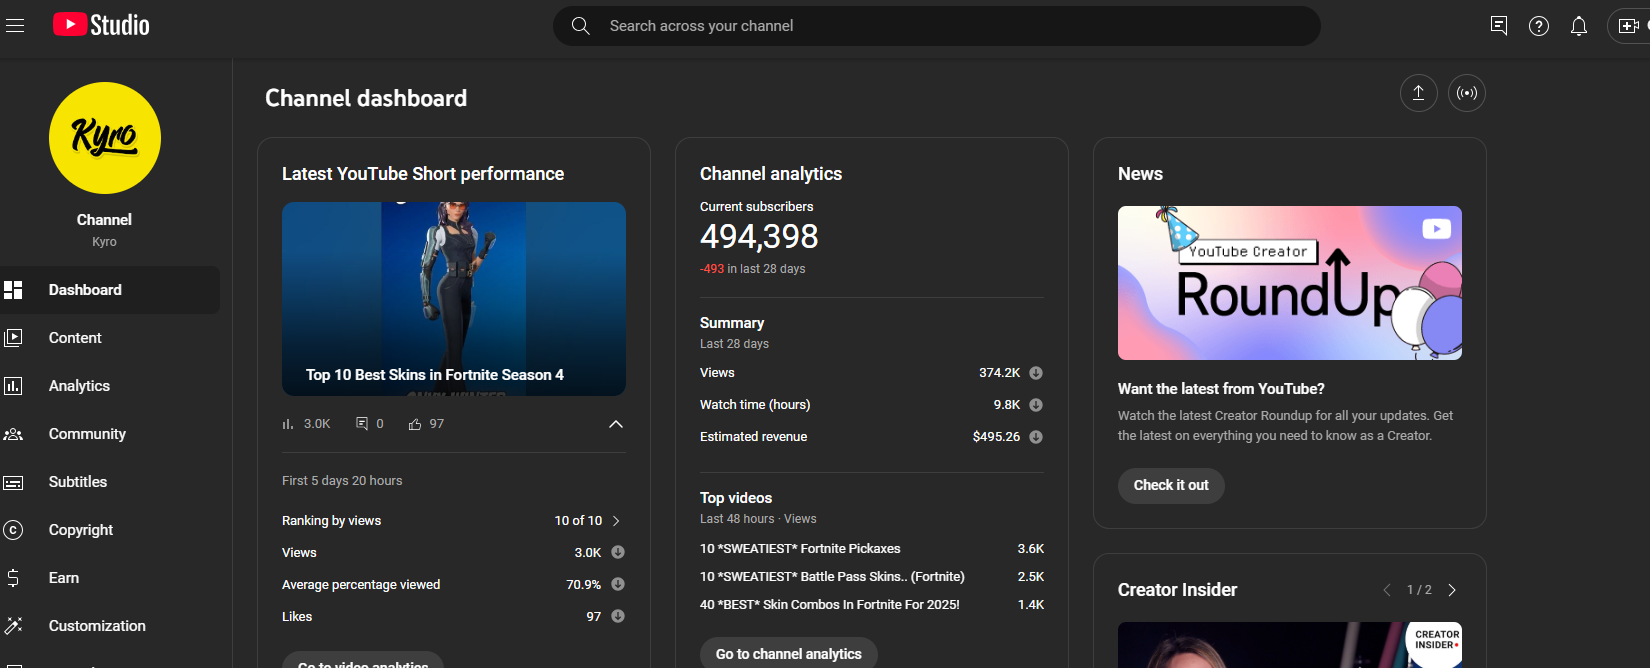This screenshot has width=1650, height=668.
Task: Click the down-arrow icon beside Likes 97
Action: 618,616
